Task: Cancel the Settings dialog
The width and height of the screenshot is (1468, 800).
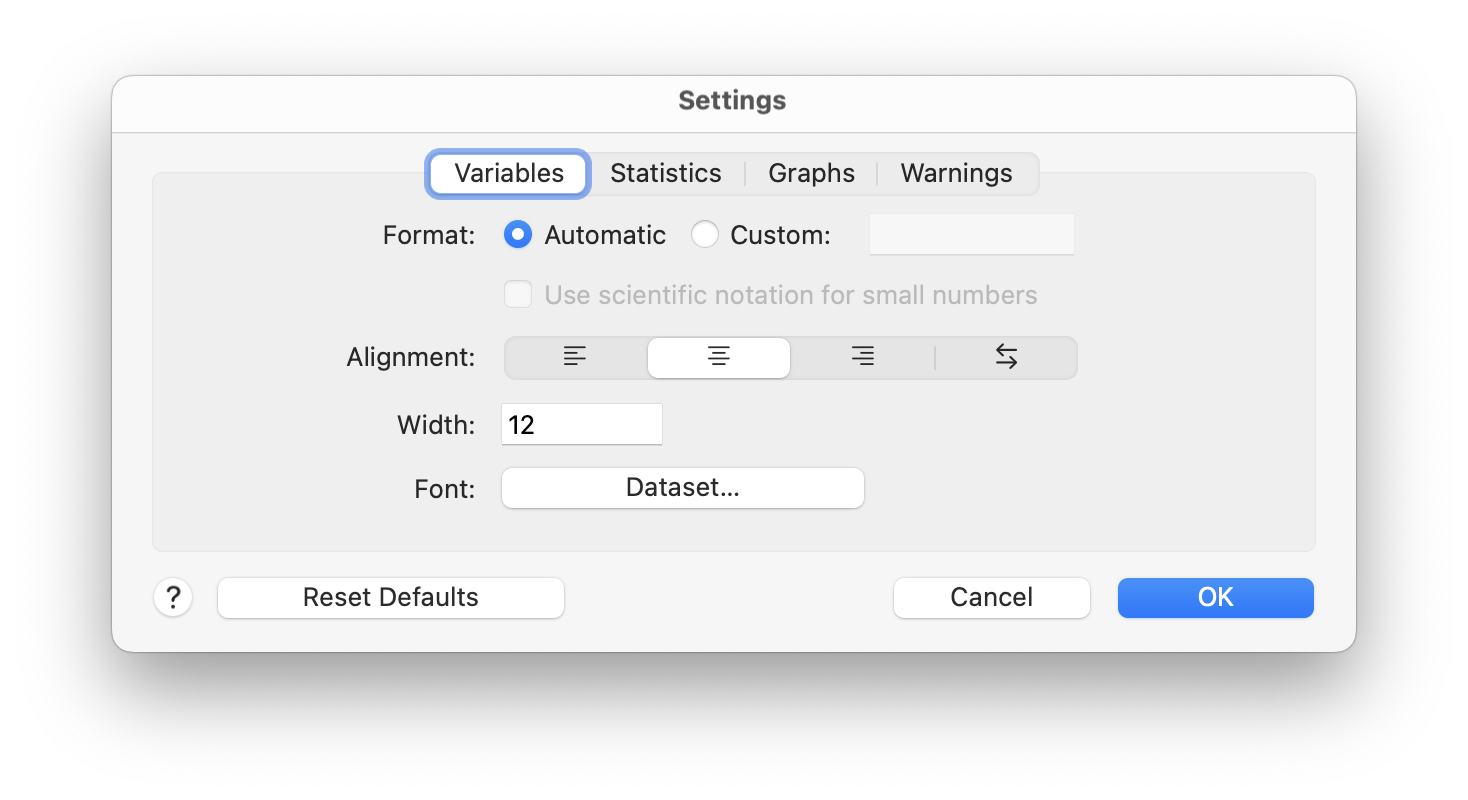Action: 991,598
